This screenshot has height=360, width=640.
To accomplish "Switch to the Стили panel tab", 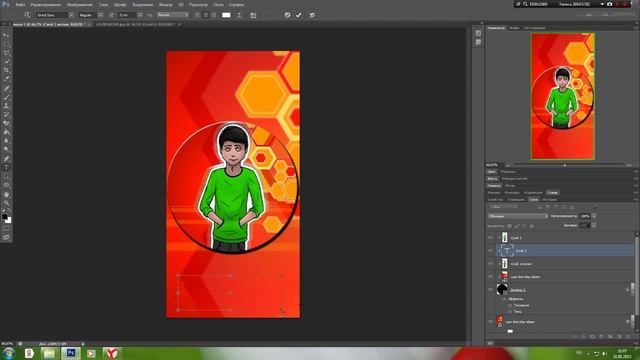I will coord(552,192).
